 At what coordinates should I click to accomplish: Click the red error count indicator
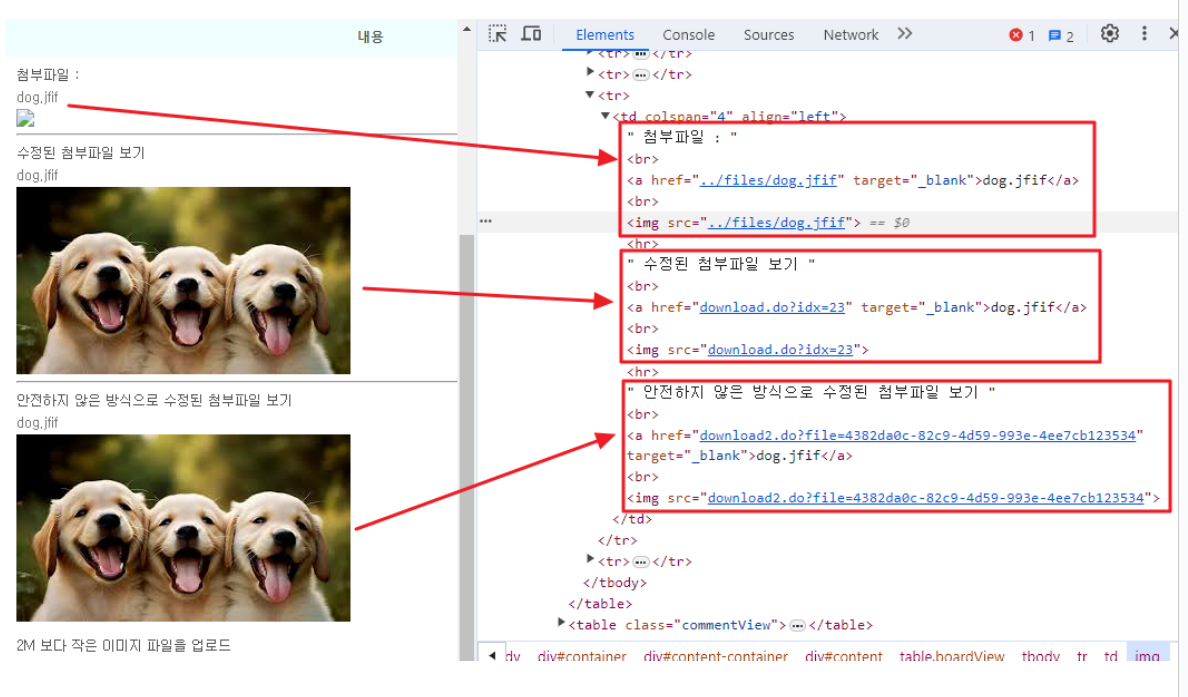(1022, 35)
